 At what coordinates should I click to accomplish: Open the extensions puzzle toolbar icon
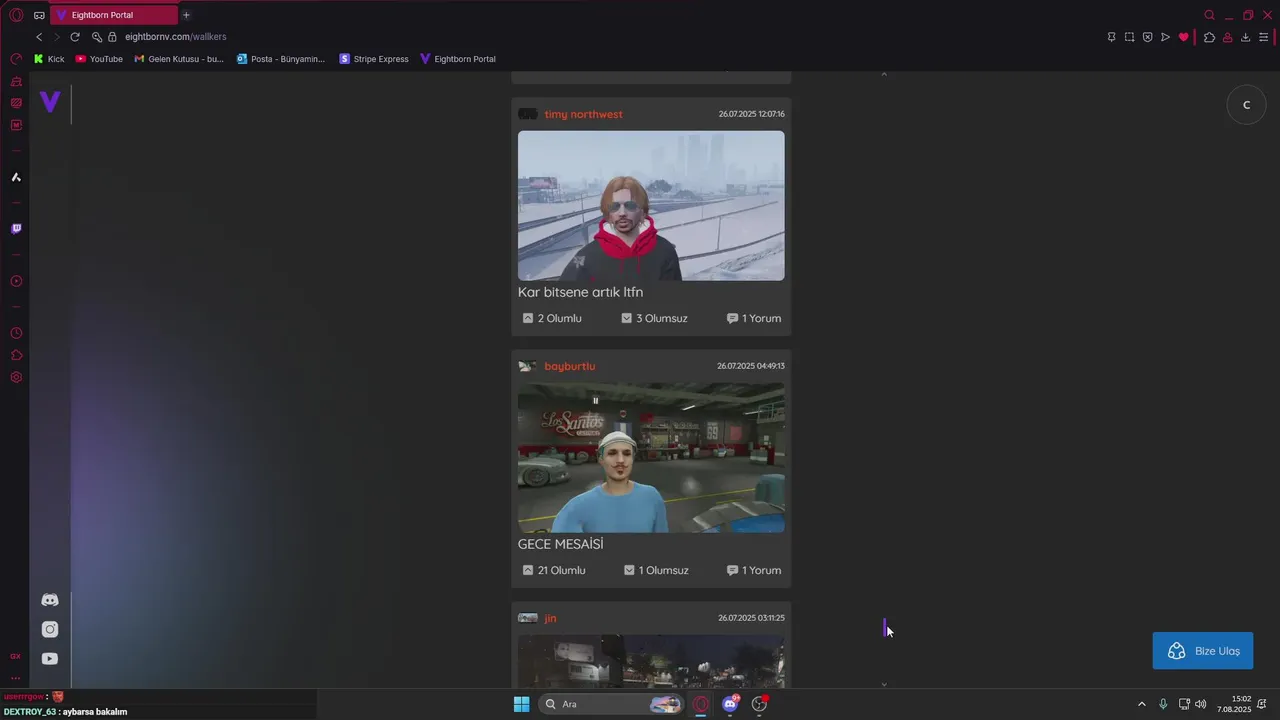1209,37
